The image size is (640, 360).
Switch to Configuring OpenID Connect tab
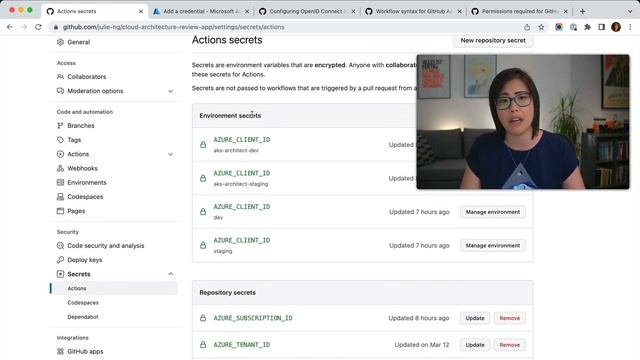(308, 11)
